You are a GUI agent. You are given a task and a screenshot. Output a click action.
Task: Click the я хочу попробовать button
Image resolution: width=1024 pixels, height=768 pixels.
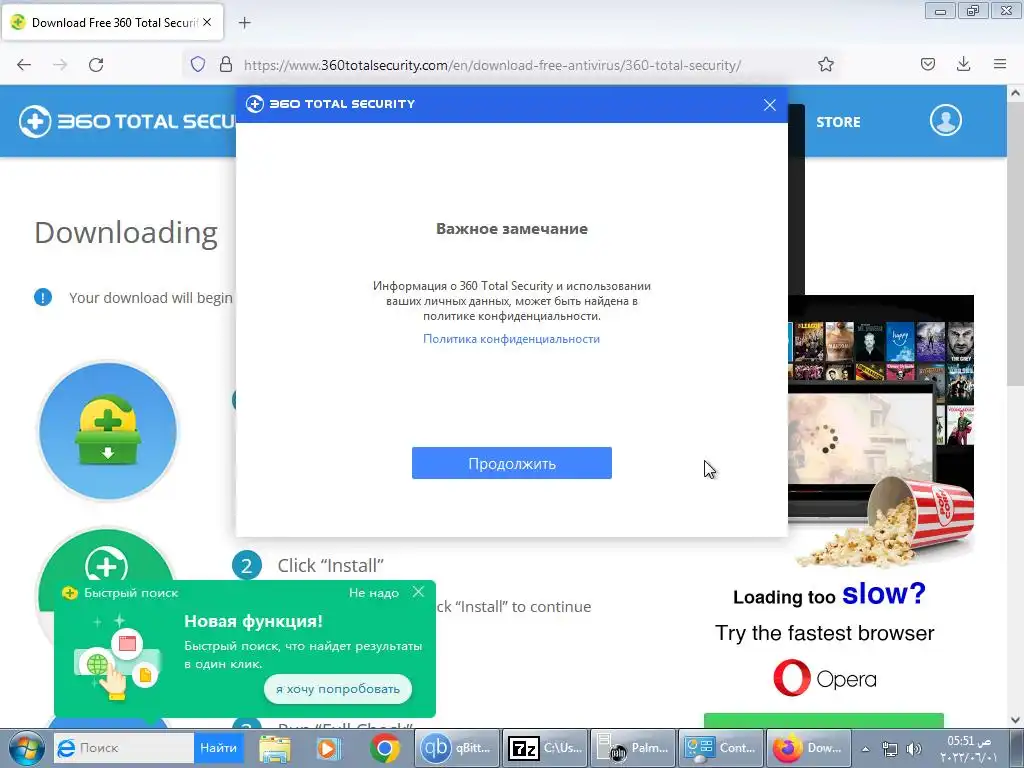point(338,689)
